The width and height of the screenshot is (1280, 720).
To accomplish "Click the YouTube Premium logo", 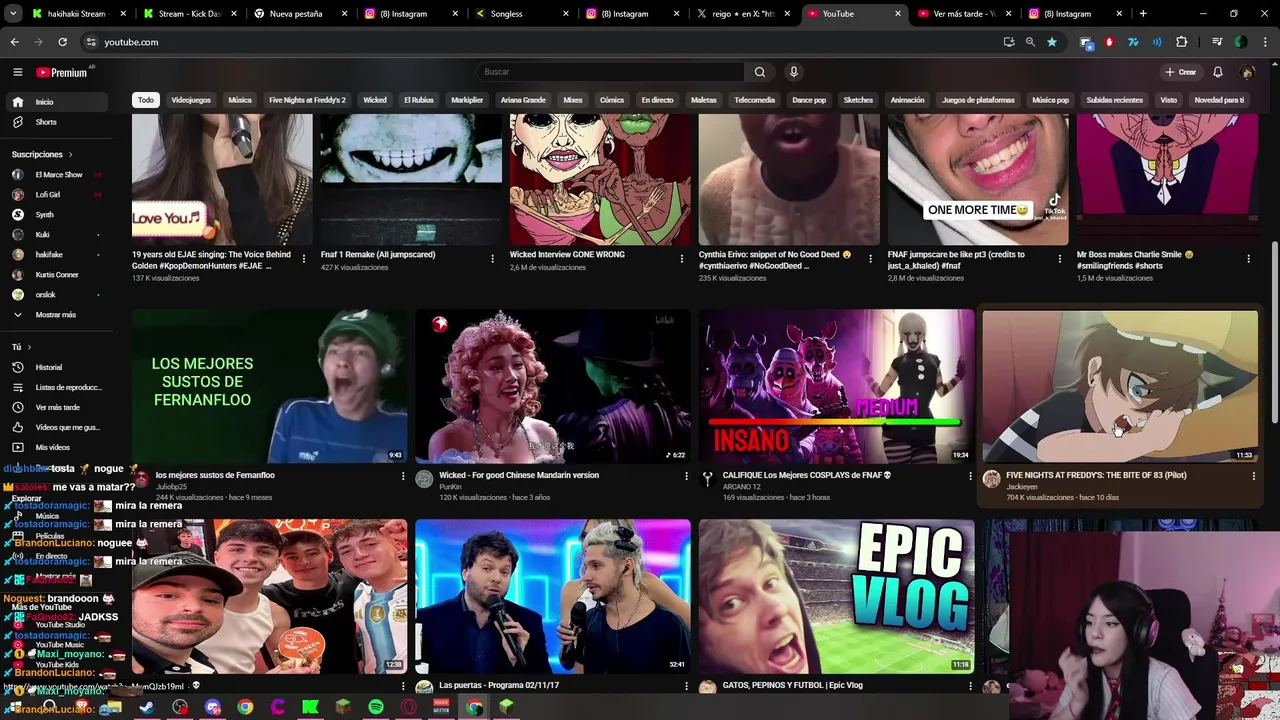I will click(62, 72).
